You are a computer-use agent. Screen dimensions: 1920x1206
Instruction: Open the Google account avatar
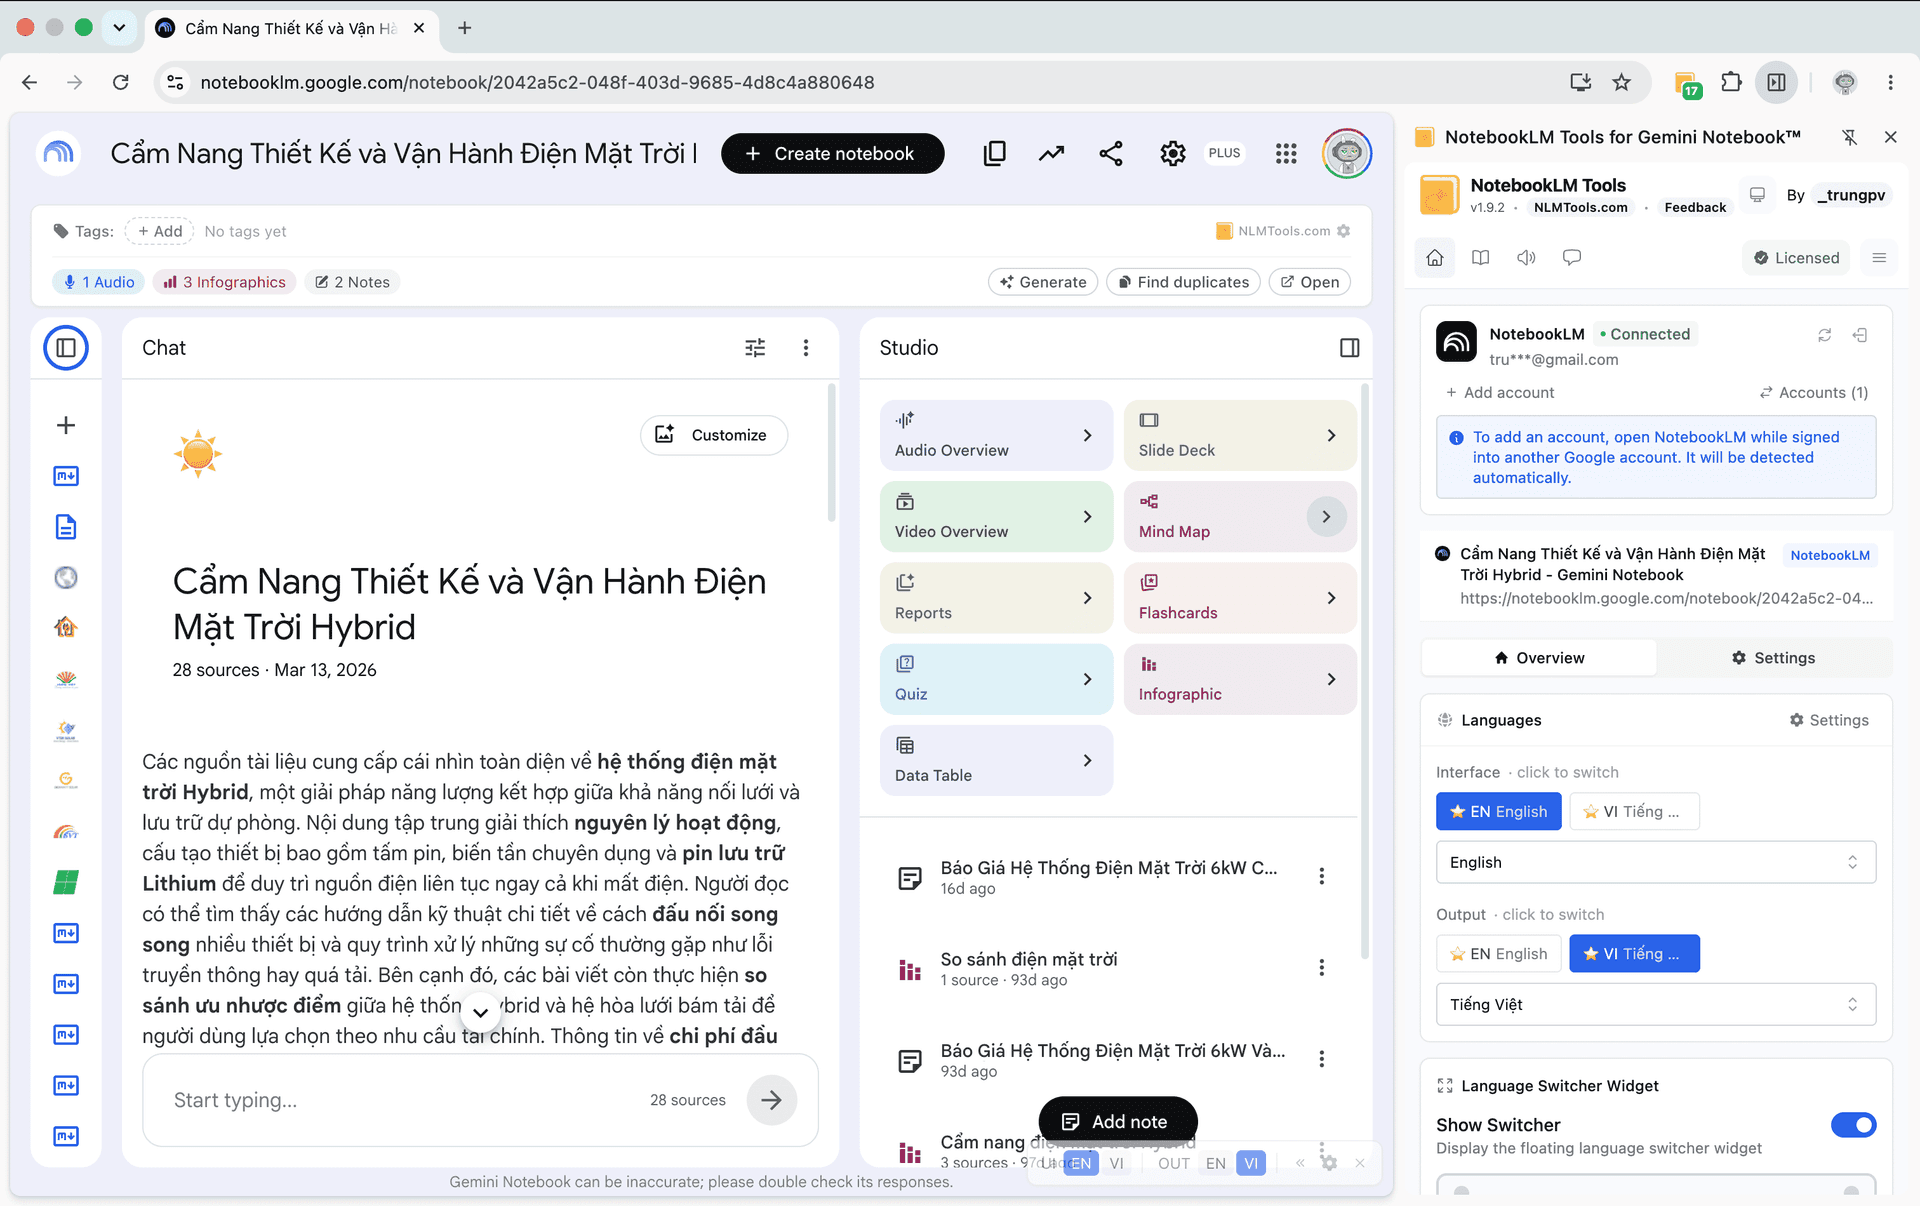pos(1347,153)
